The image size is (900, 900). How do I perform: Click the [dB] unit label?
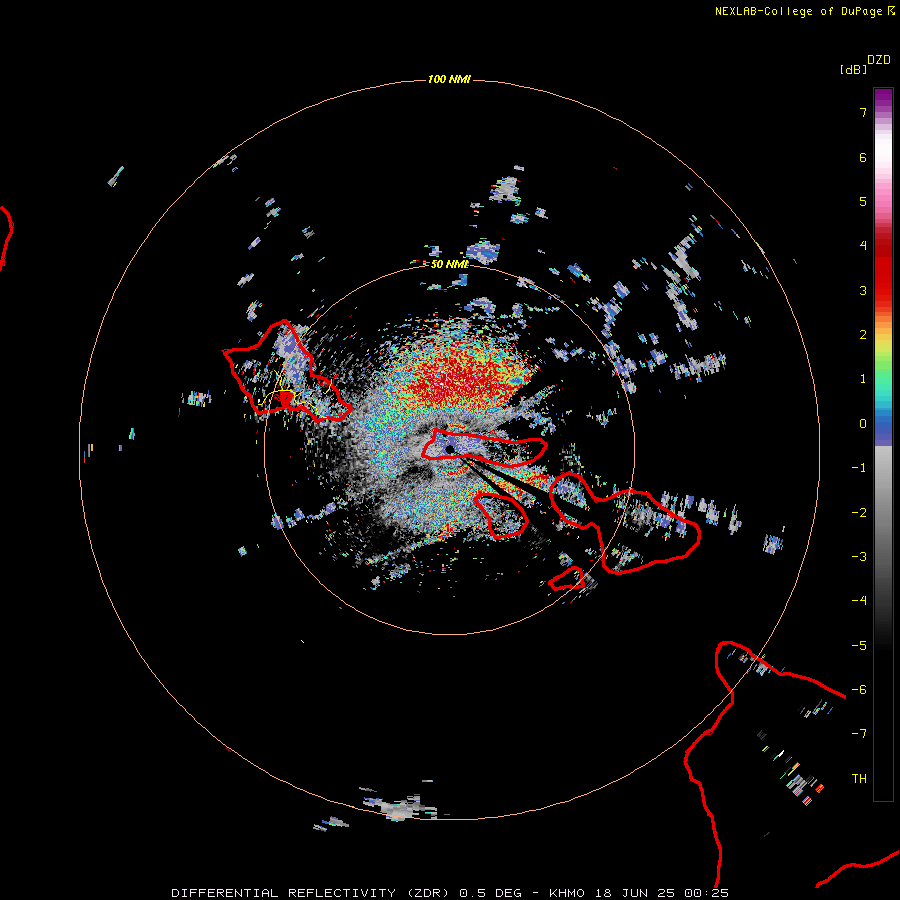pos(853,69)
